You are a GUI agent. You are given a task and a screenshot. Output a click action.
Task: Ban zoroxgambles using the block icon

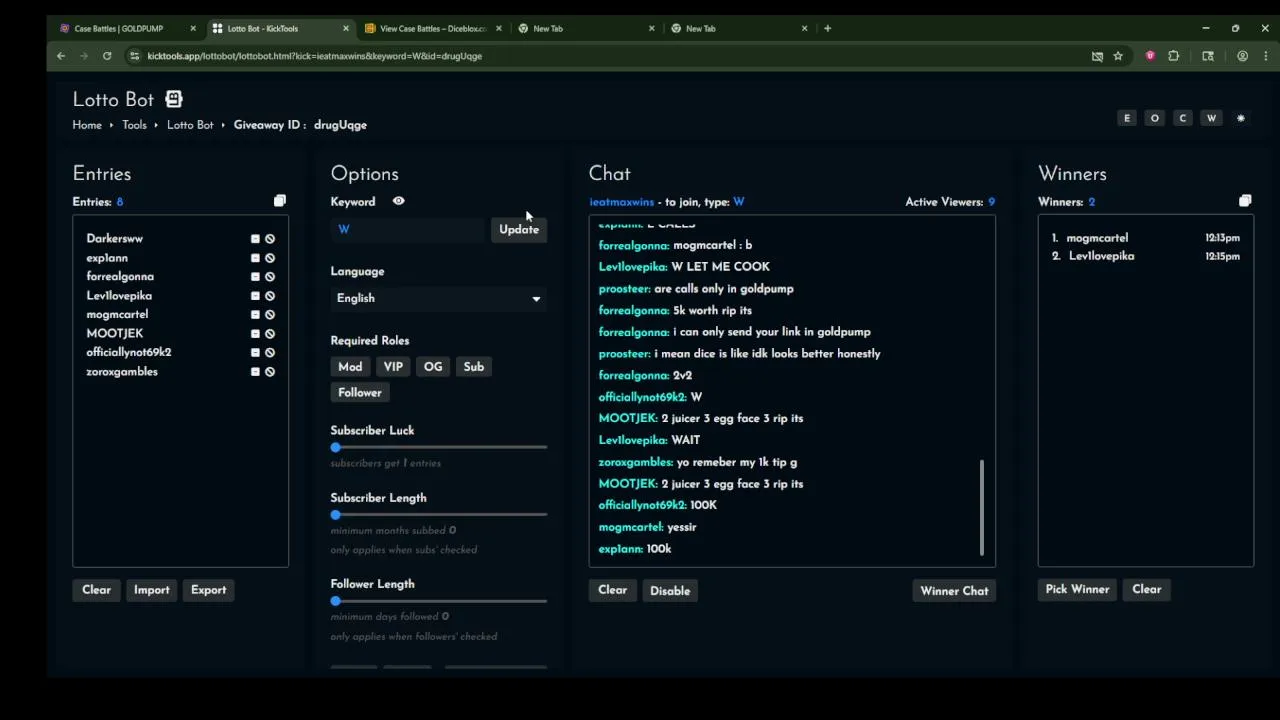coord(270,372)
